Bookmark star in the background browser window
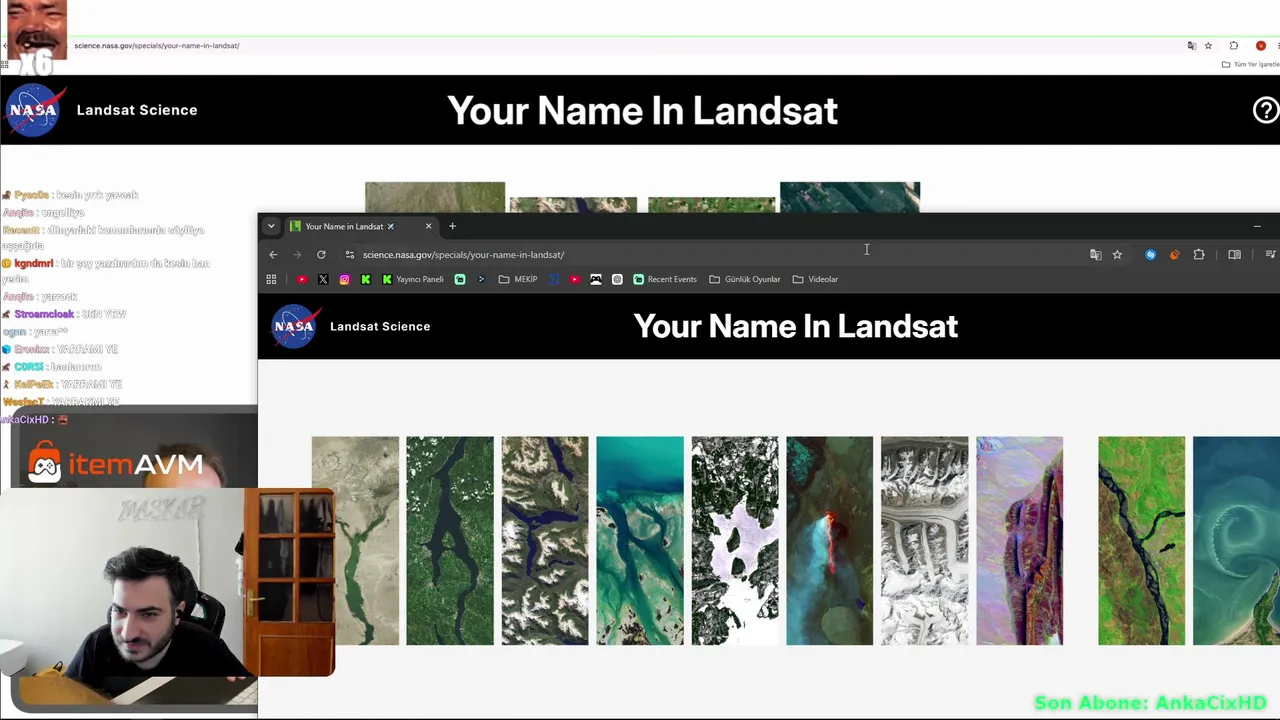1280x720 pixels. click(x=1208, y=46)
